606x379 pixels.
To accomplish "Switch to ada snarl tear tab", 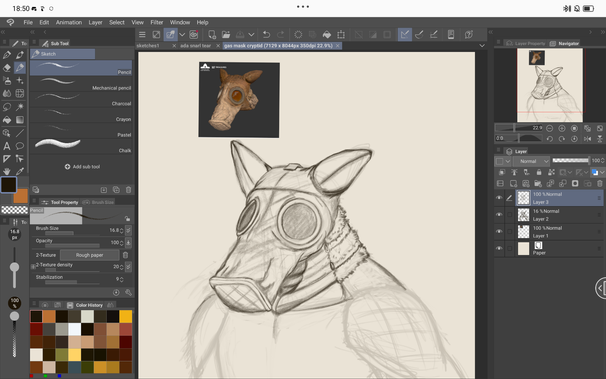I will [x=196, y=46].
